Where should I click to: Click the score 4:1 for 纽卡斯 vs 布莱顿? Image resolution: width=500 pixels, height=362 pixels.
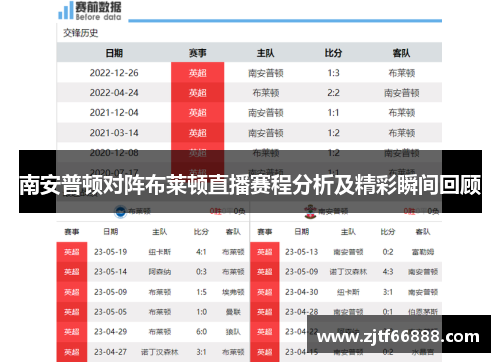[201, 252]
